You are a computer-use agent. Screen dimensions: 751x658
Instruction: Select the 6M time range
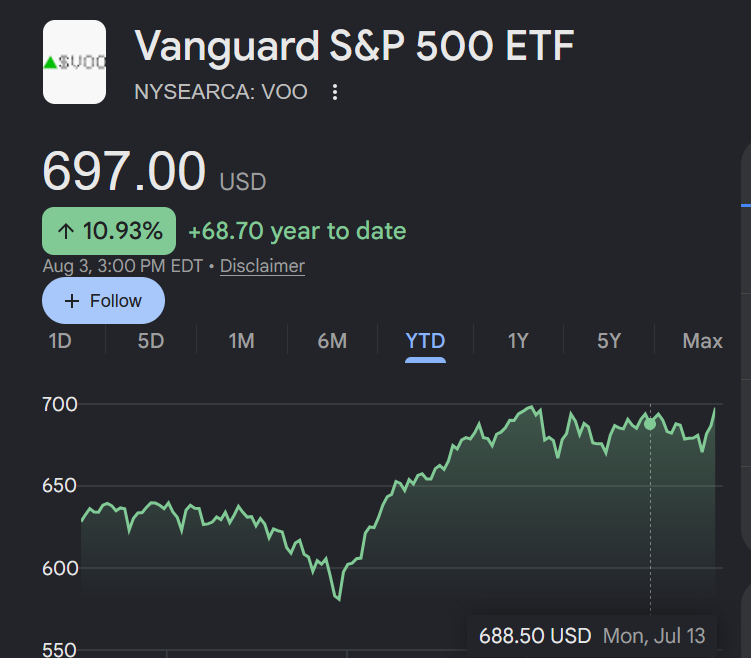pyautogui.click(x=332, y=341)
